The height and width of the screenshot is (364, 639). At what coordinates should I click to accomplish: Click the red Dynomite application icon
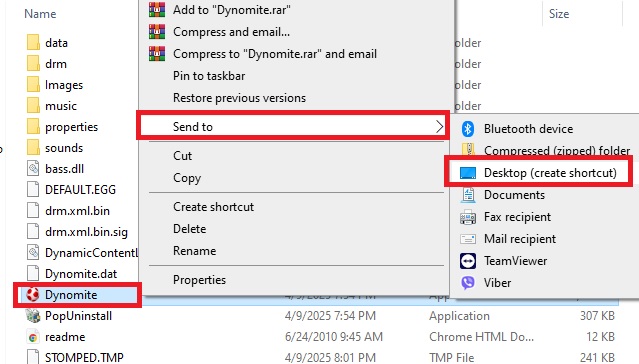[33, 294]
